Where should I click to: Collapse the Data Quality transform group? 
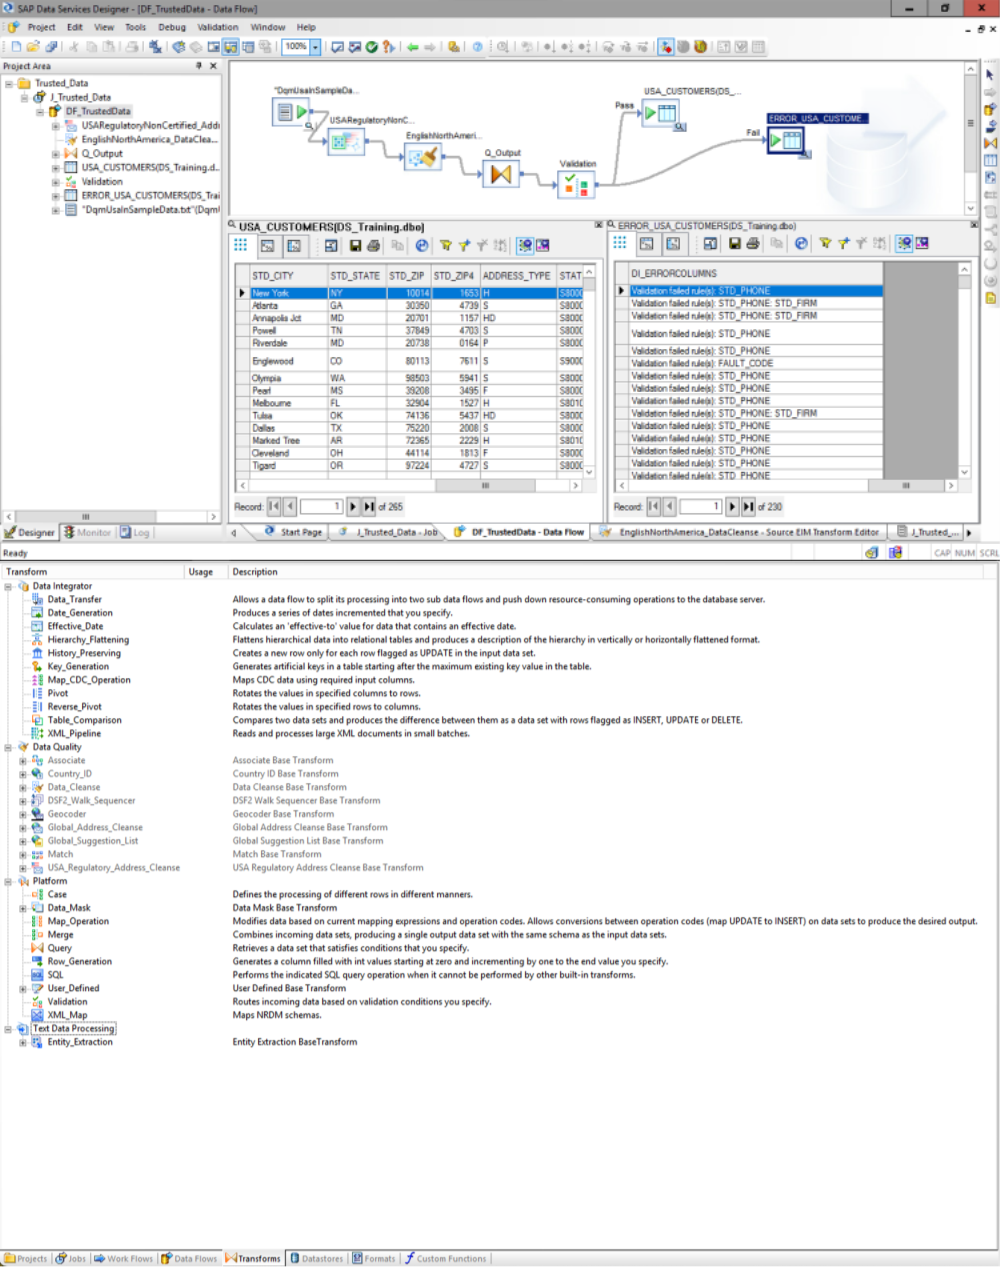pyautogui.click(x=8, y=747)
